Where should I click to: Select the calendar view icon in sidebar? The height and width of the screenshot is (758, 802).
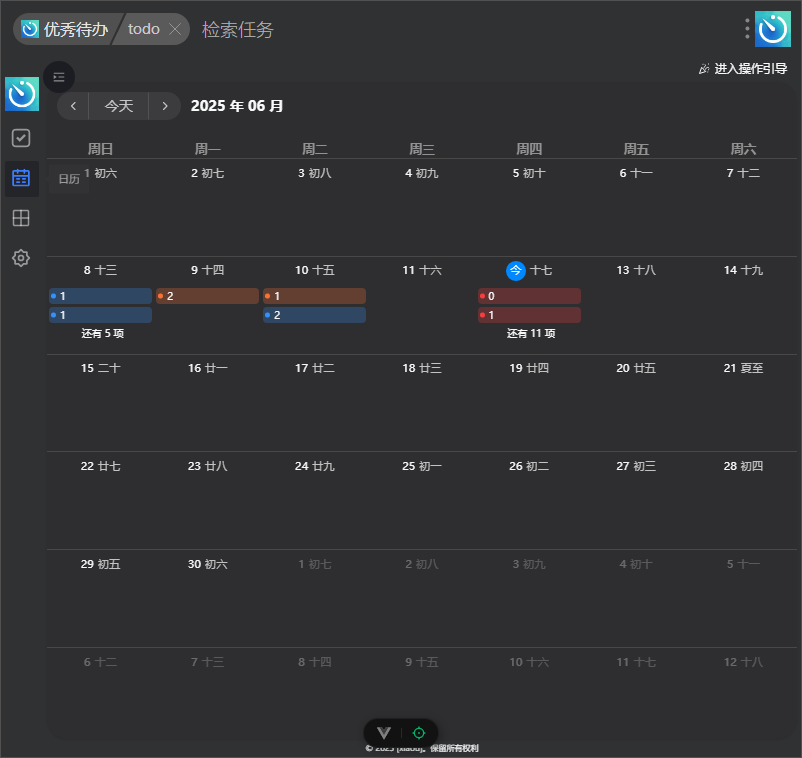point(21,178)
